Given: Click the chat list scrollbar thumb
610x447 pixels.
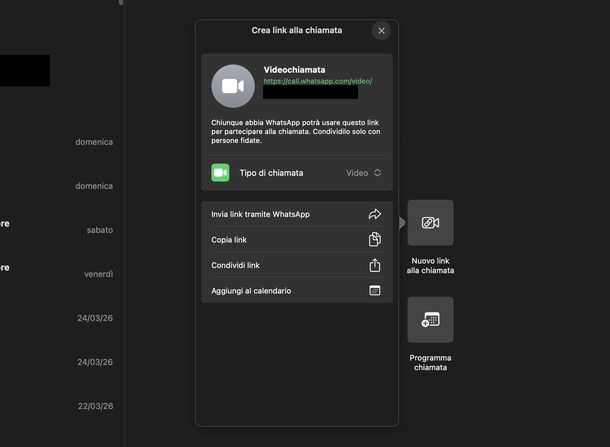Looking at the screenshot, I should 121,2.
